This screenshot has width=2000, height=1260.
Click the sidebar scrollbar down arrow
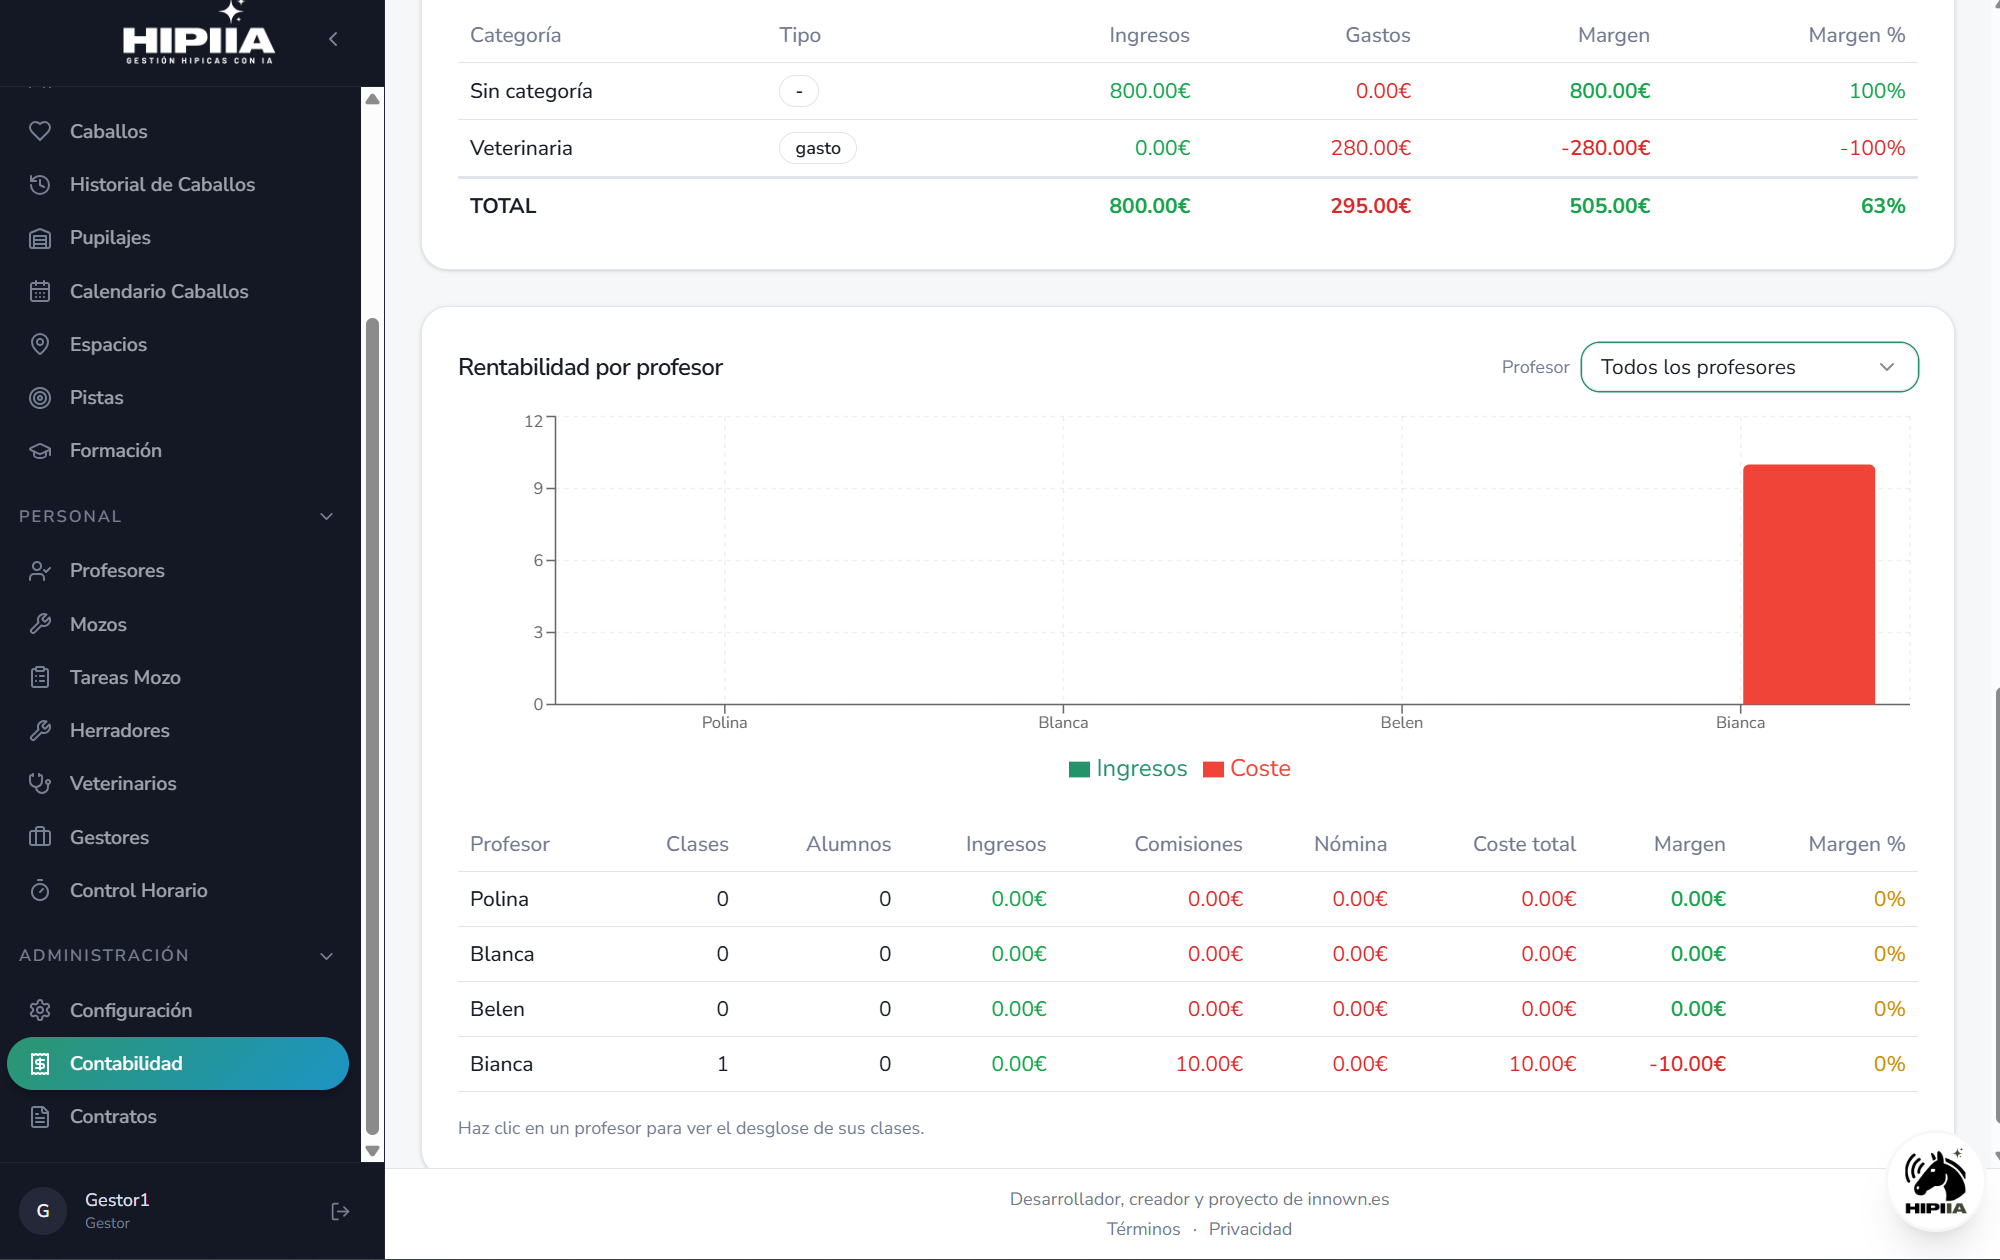372,1151
